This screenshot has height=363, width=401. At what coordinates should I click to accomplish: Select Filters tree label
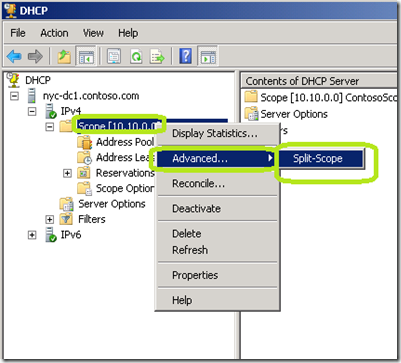coord(92,219)
